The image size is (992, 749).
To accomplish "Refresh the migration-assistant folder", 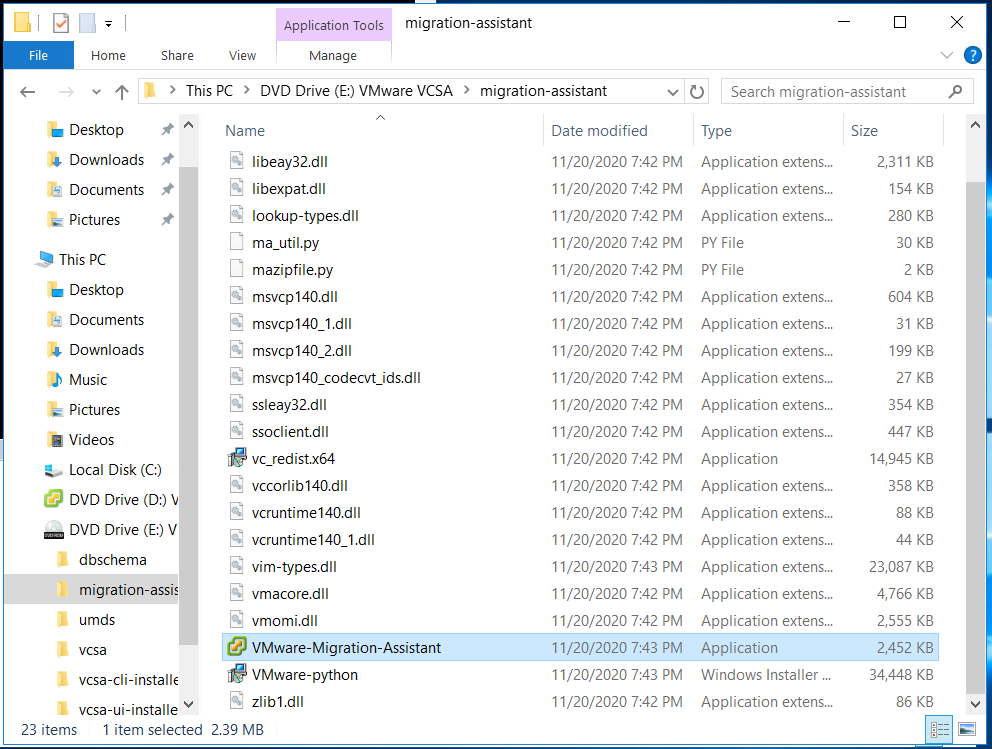I will pyautogui.click(x=697, y=92).
